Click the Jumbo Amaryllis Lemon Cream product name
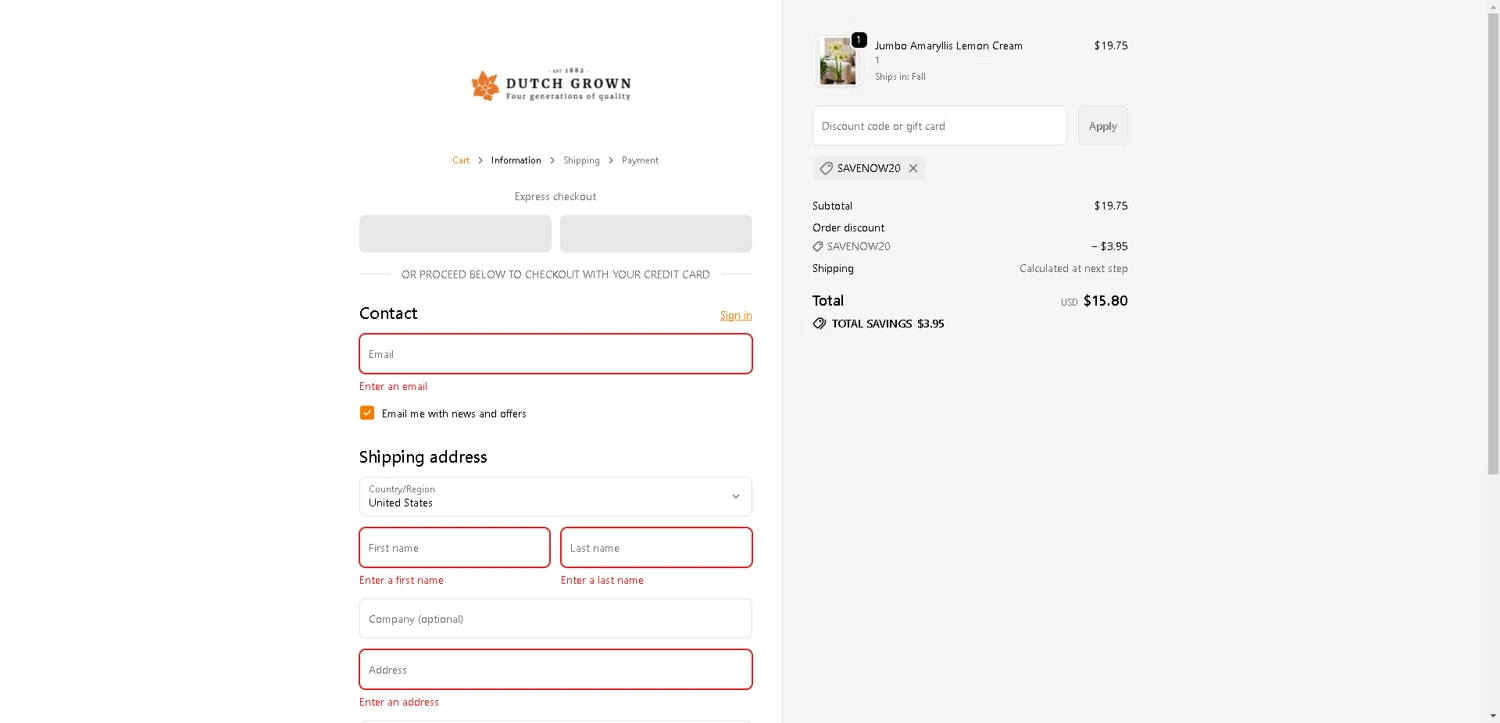This screenshot has height=723, width=1500. [948, 46]
